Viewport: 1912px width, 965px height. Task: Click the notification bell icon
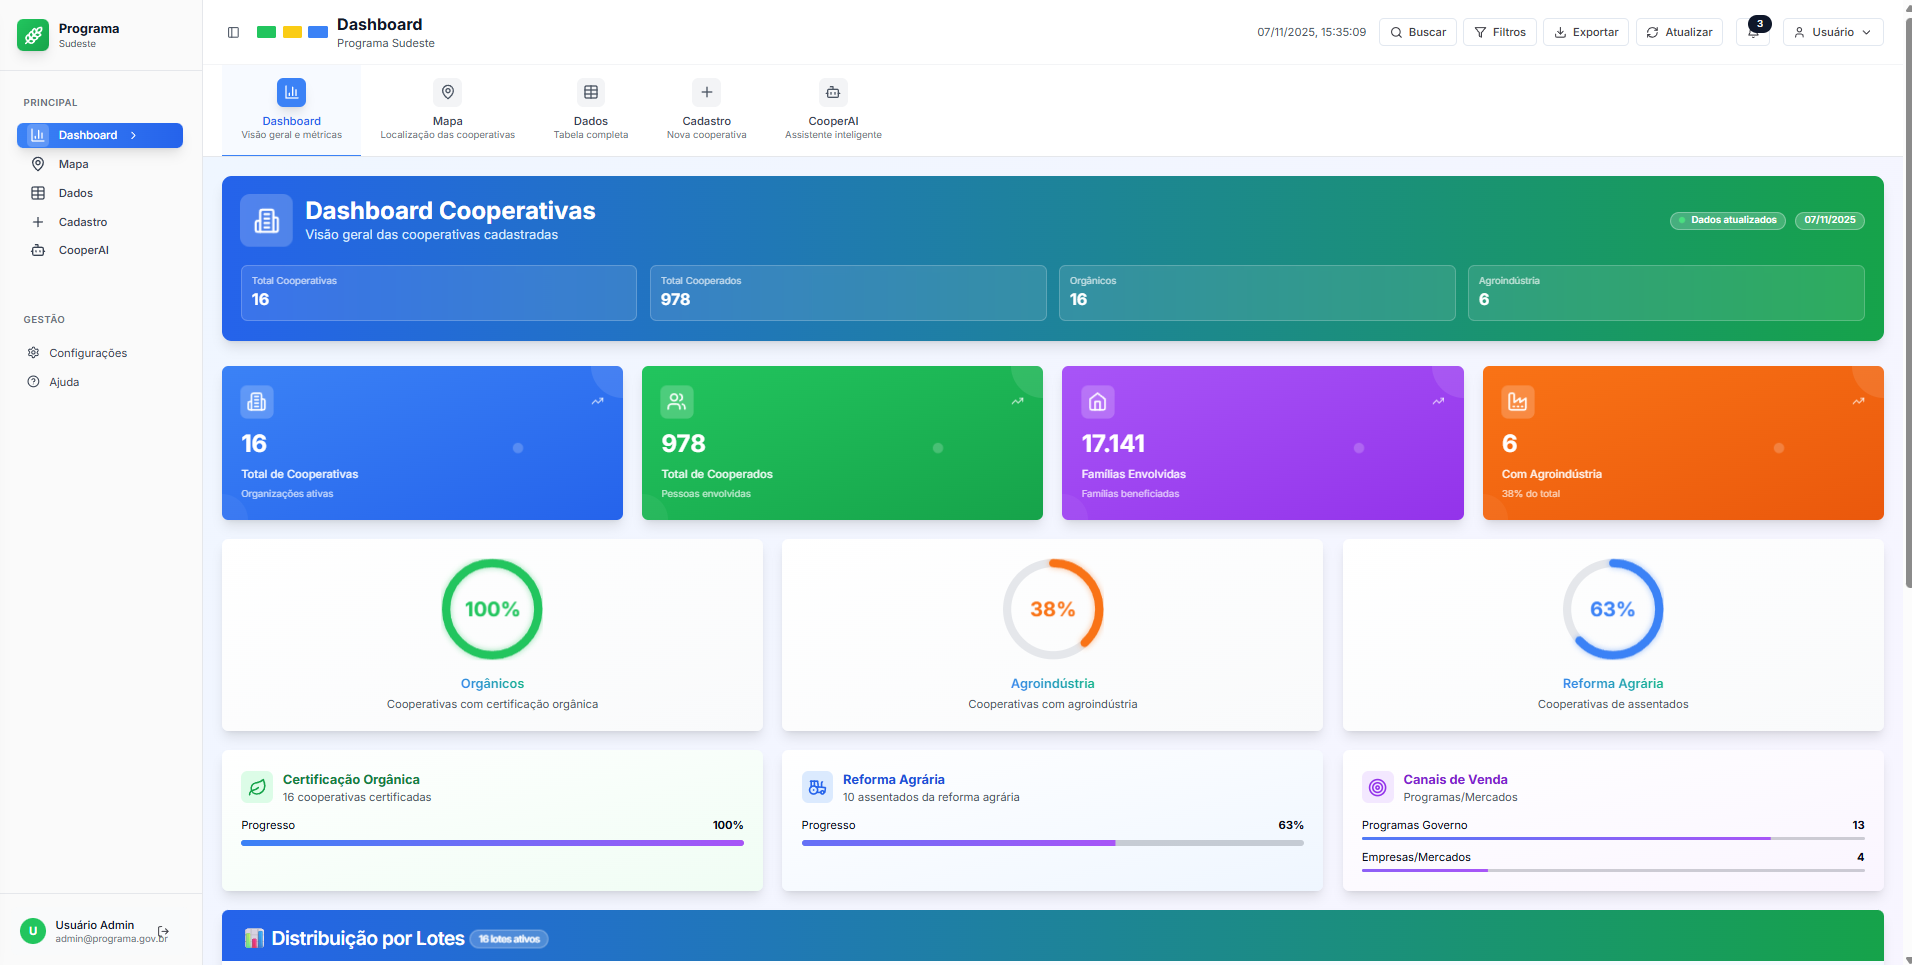[x=1753, y=33]
